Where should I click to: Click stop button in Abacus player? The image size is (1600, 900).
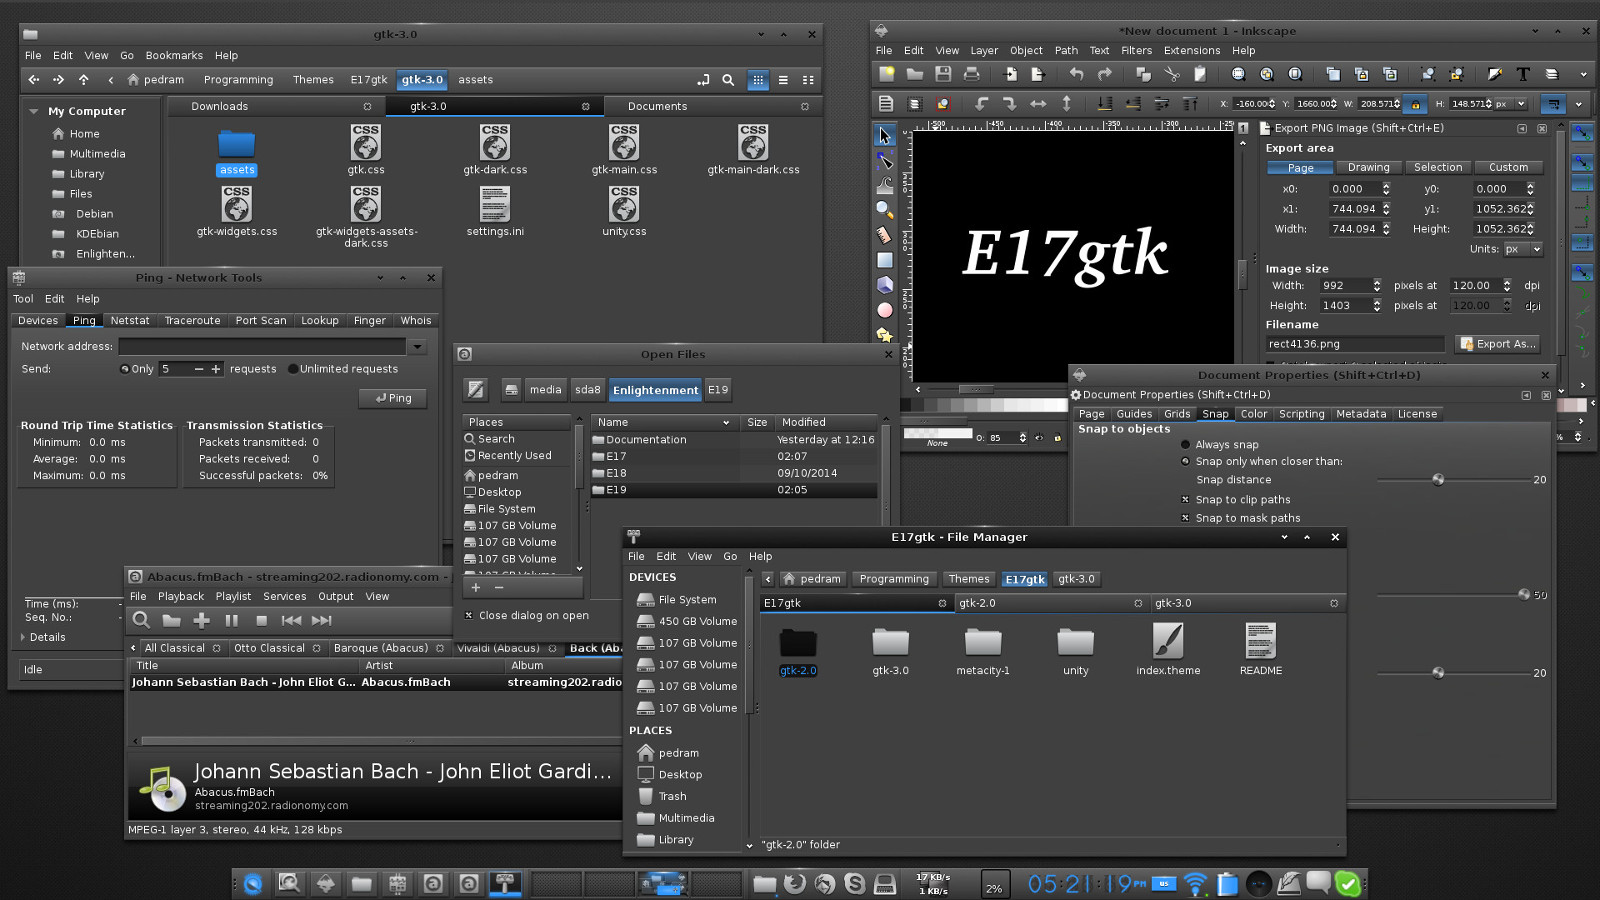(261, 621)
